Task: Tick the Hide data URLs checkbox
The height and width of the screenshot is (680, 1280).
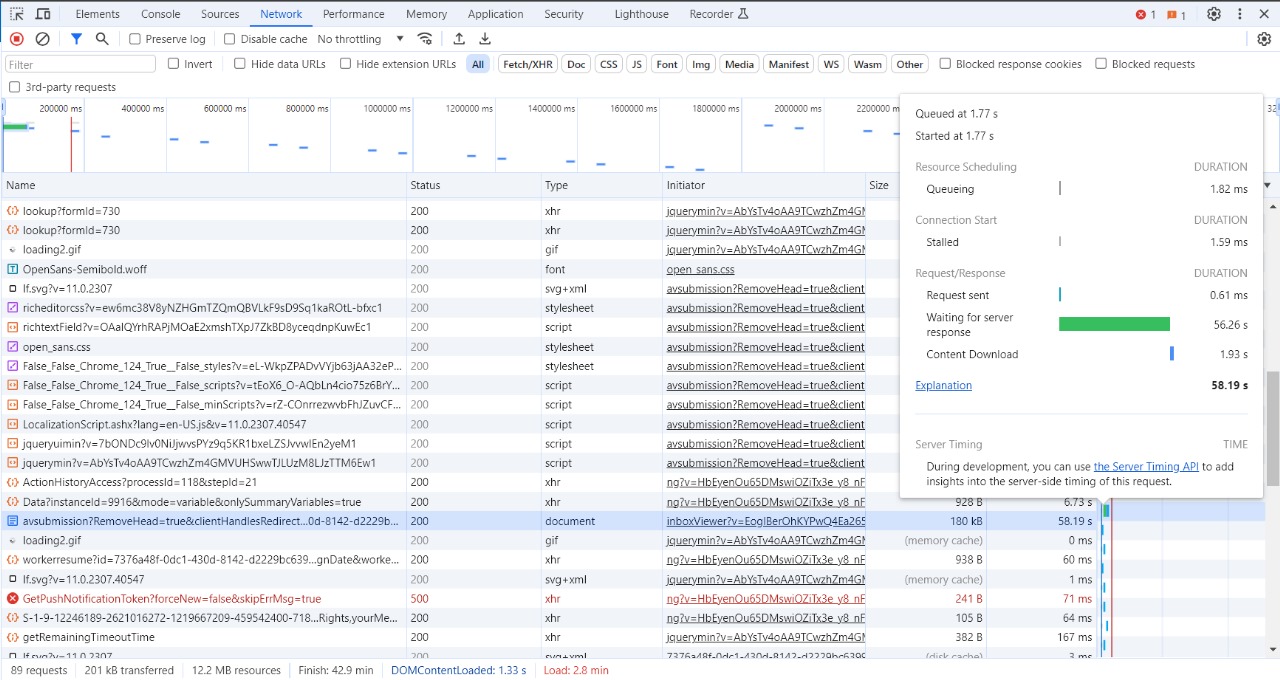Action: [x=240, y=64]
